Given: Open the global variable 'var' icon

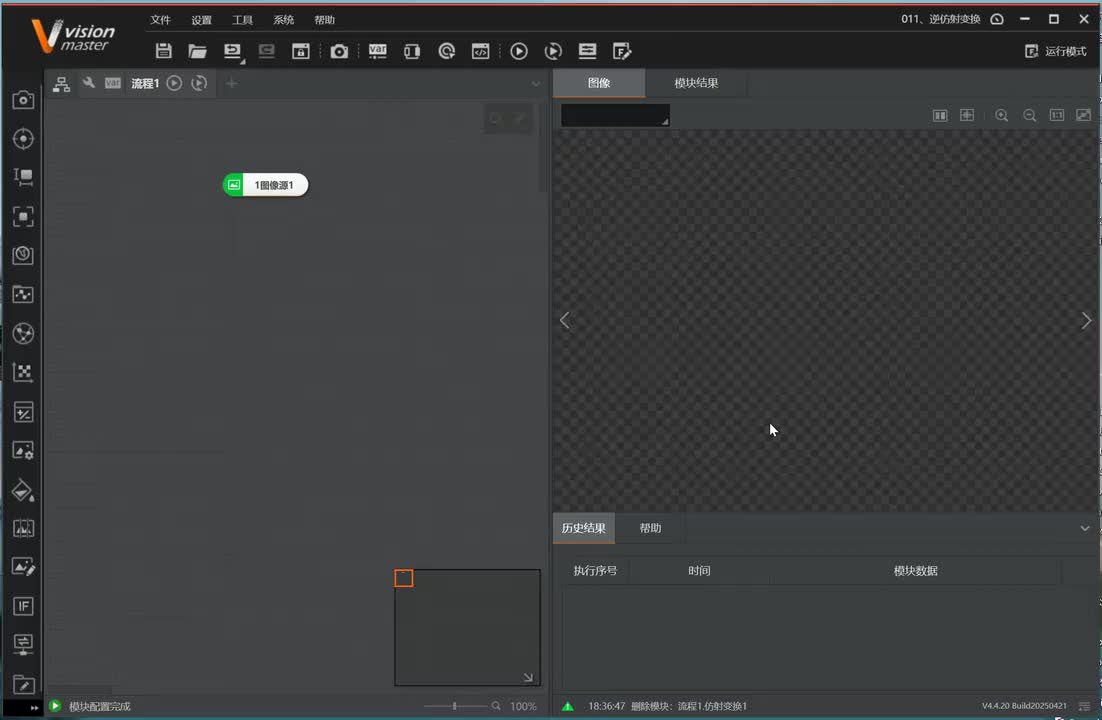Looking at the screenshot, I should [377, 51].
